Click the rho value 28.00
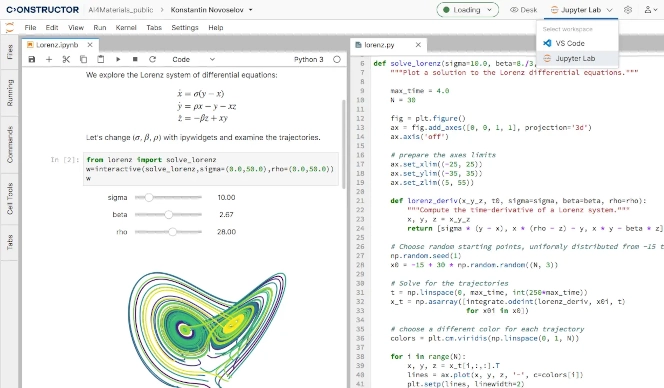The width and height of the screenshot is (664, 388). click(226, 232)
